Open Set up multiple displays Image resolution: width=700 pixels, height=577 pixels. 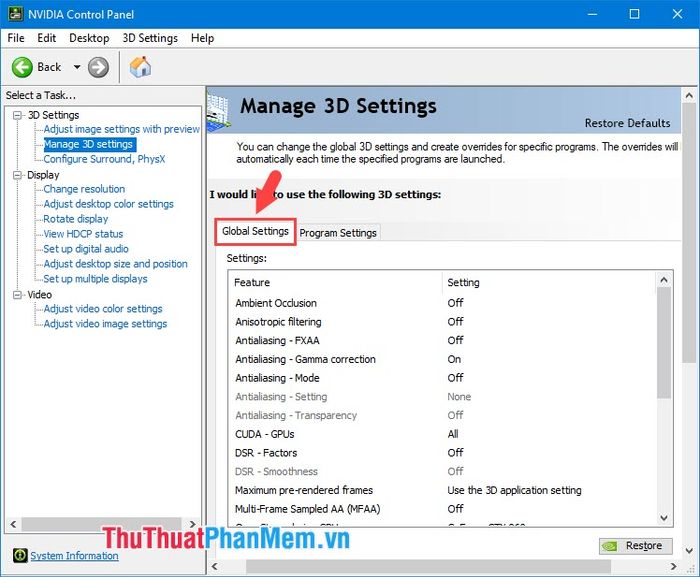[x=96, y=279]
